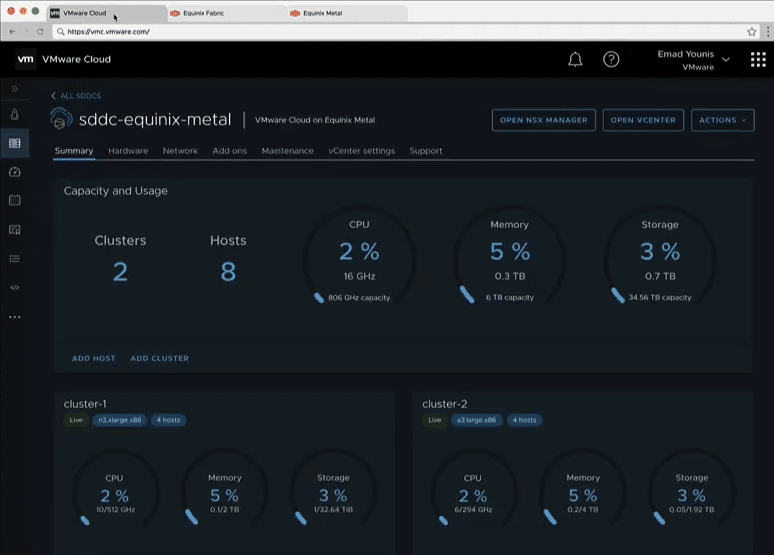Switch to the Network tab
The width and height of the screenshot is (774, 555).
tap(180, 151)
